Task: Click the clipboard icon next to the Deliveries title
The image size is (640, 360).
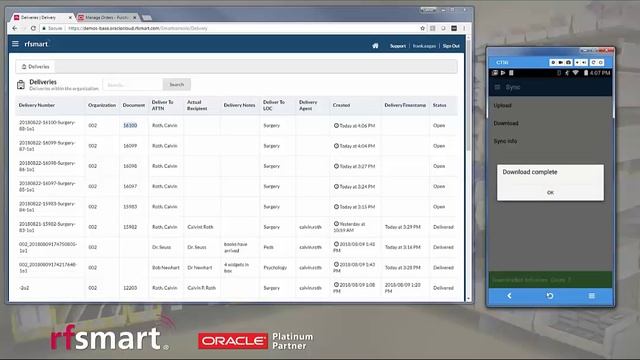Action: (21, 84)
